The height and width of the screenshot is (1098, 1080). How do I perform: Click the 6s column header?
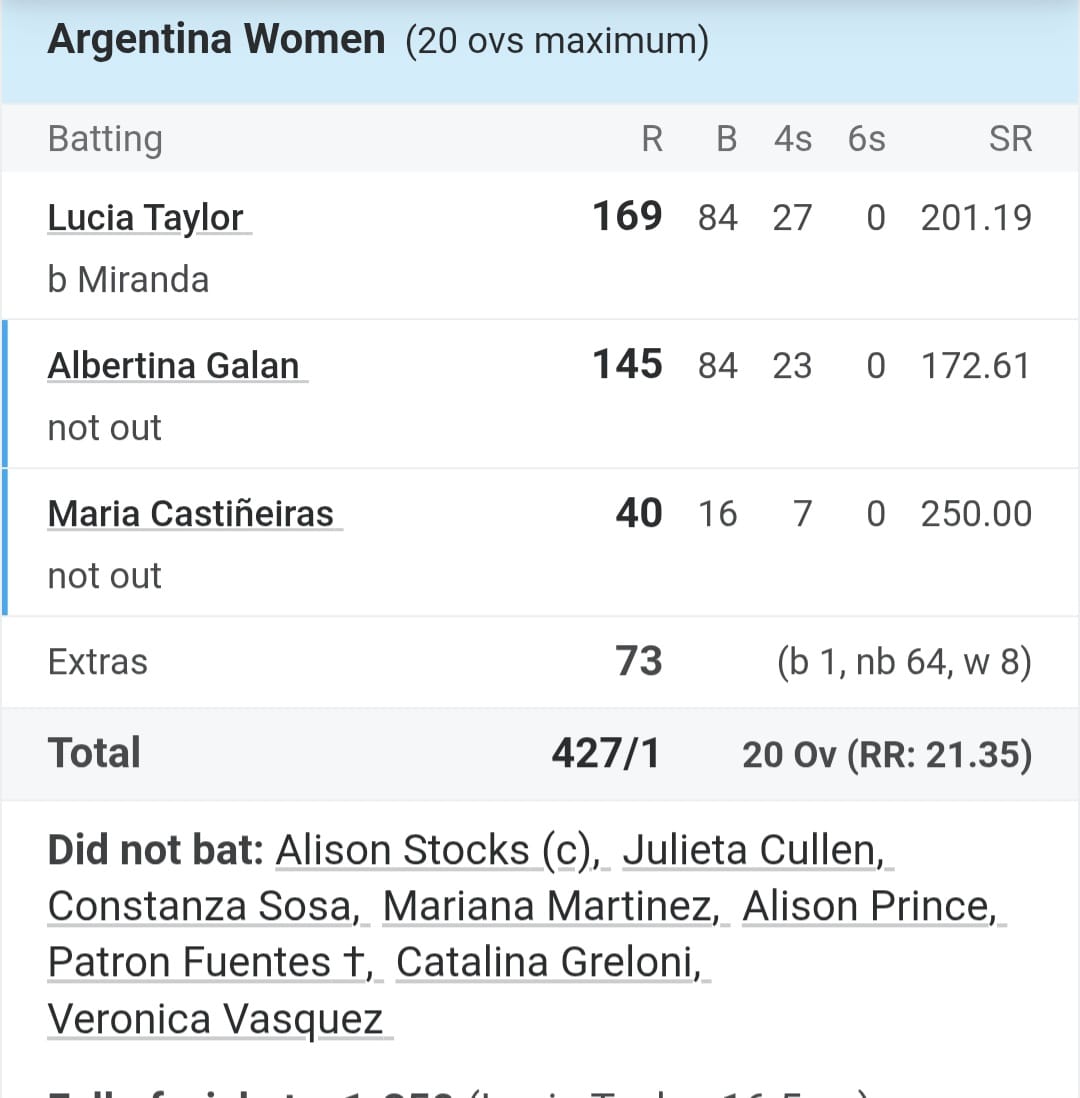[x=866, y=139]
